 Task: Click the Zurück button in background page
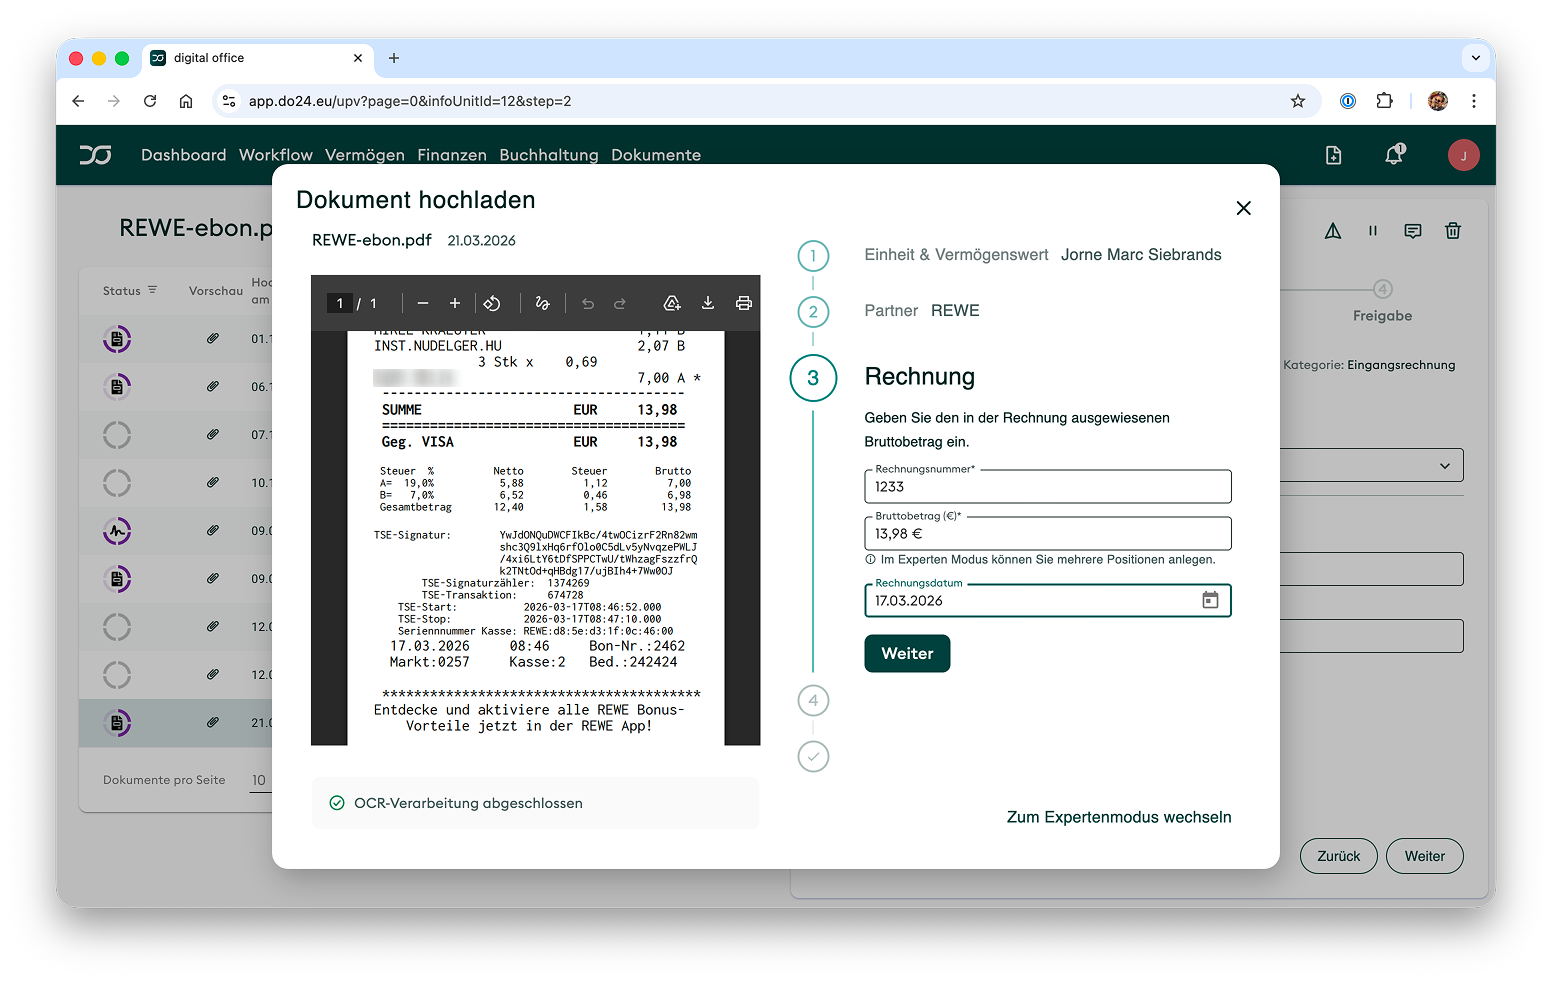click(1338, 856)
